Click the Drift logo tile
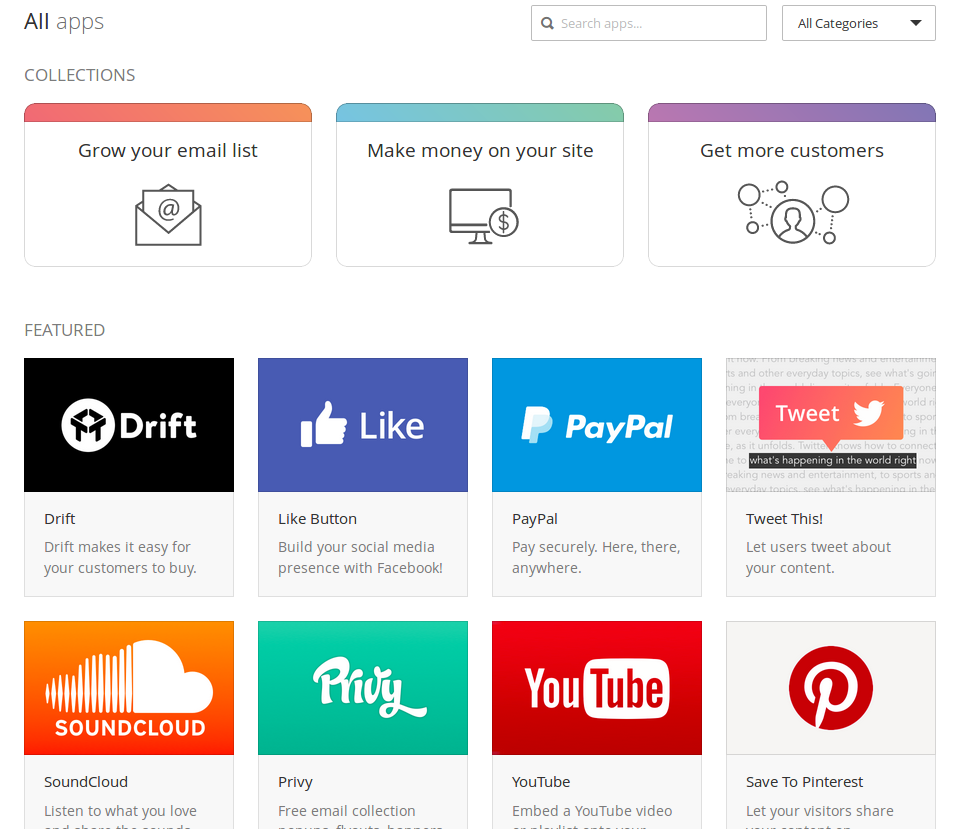The width and height of the screenshot is (958, 829). tap(129, 425)
